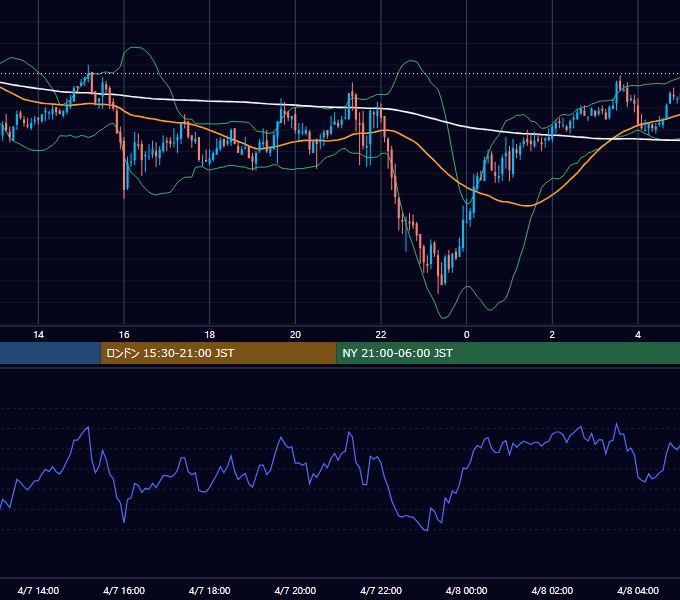
Task: Click the '18' hour label on price chart axis
Action: click(209, 335)
